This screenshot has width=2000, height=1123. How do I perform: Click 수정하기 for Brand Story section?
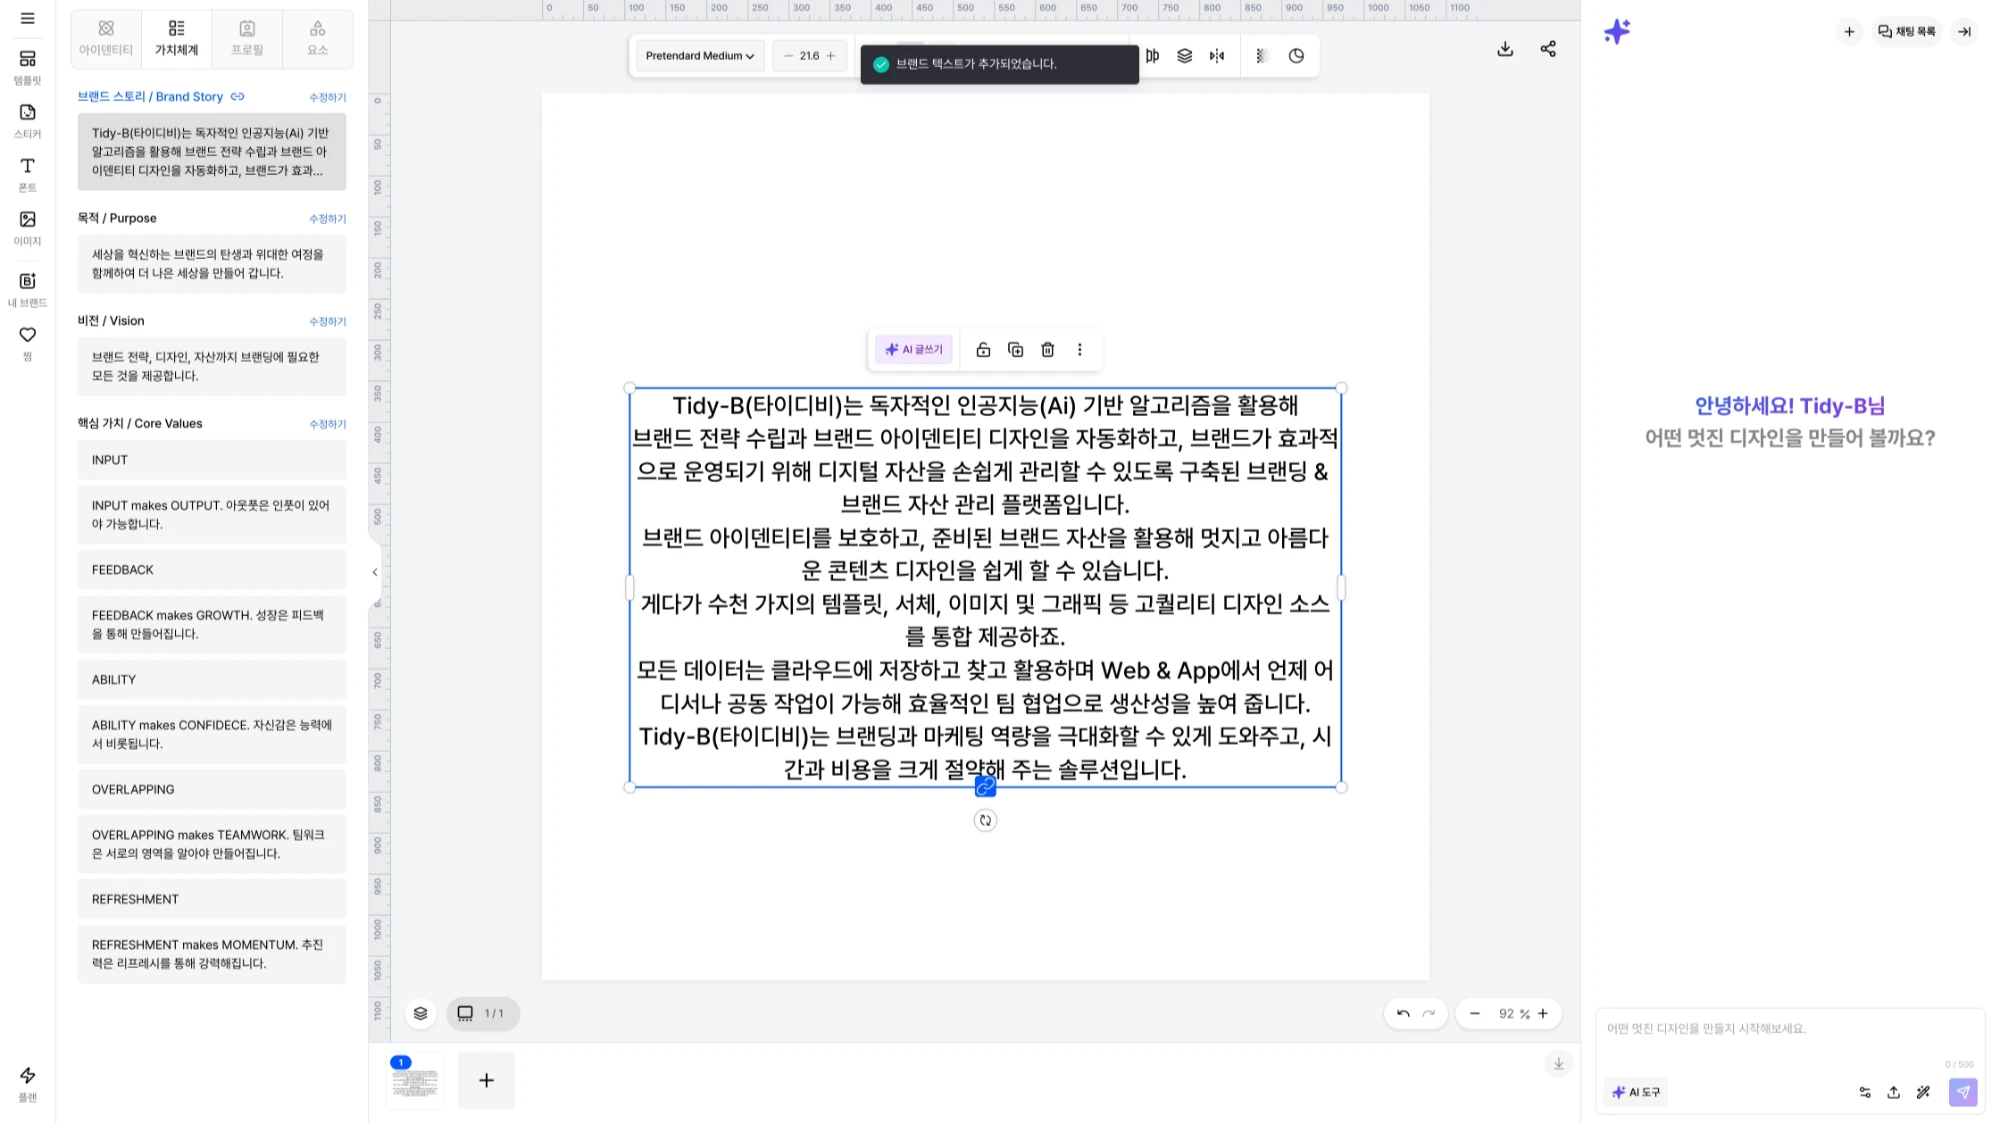pyautogui.click(x=327, y=97)
